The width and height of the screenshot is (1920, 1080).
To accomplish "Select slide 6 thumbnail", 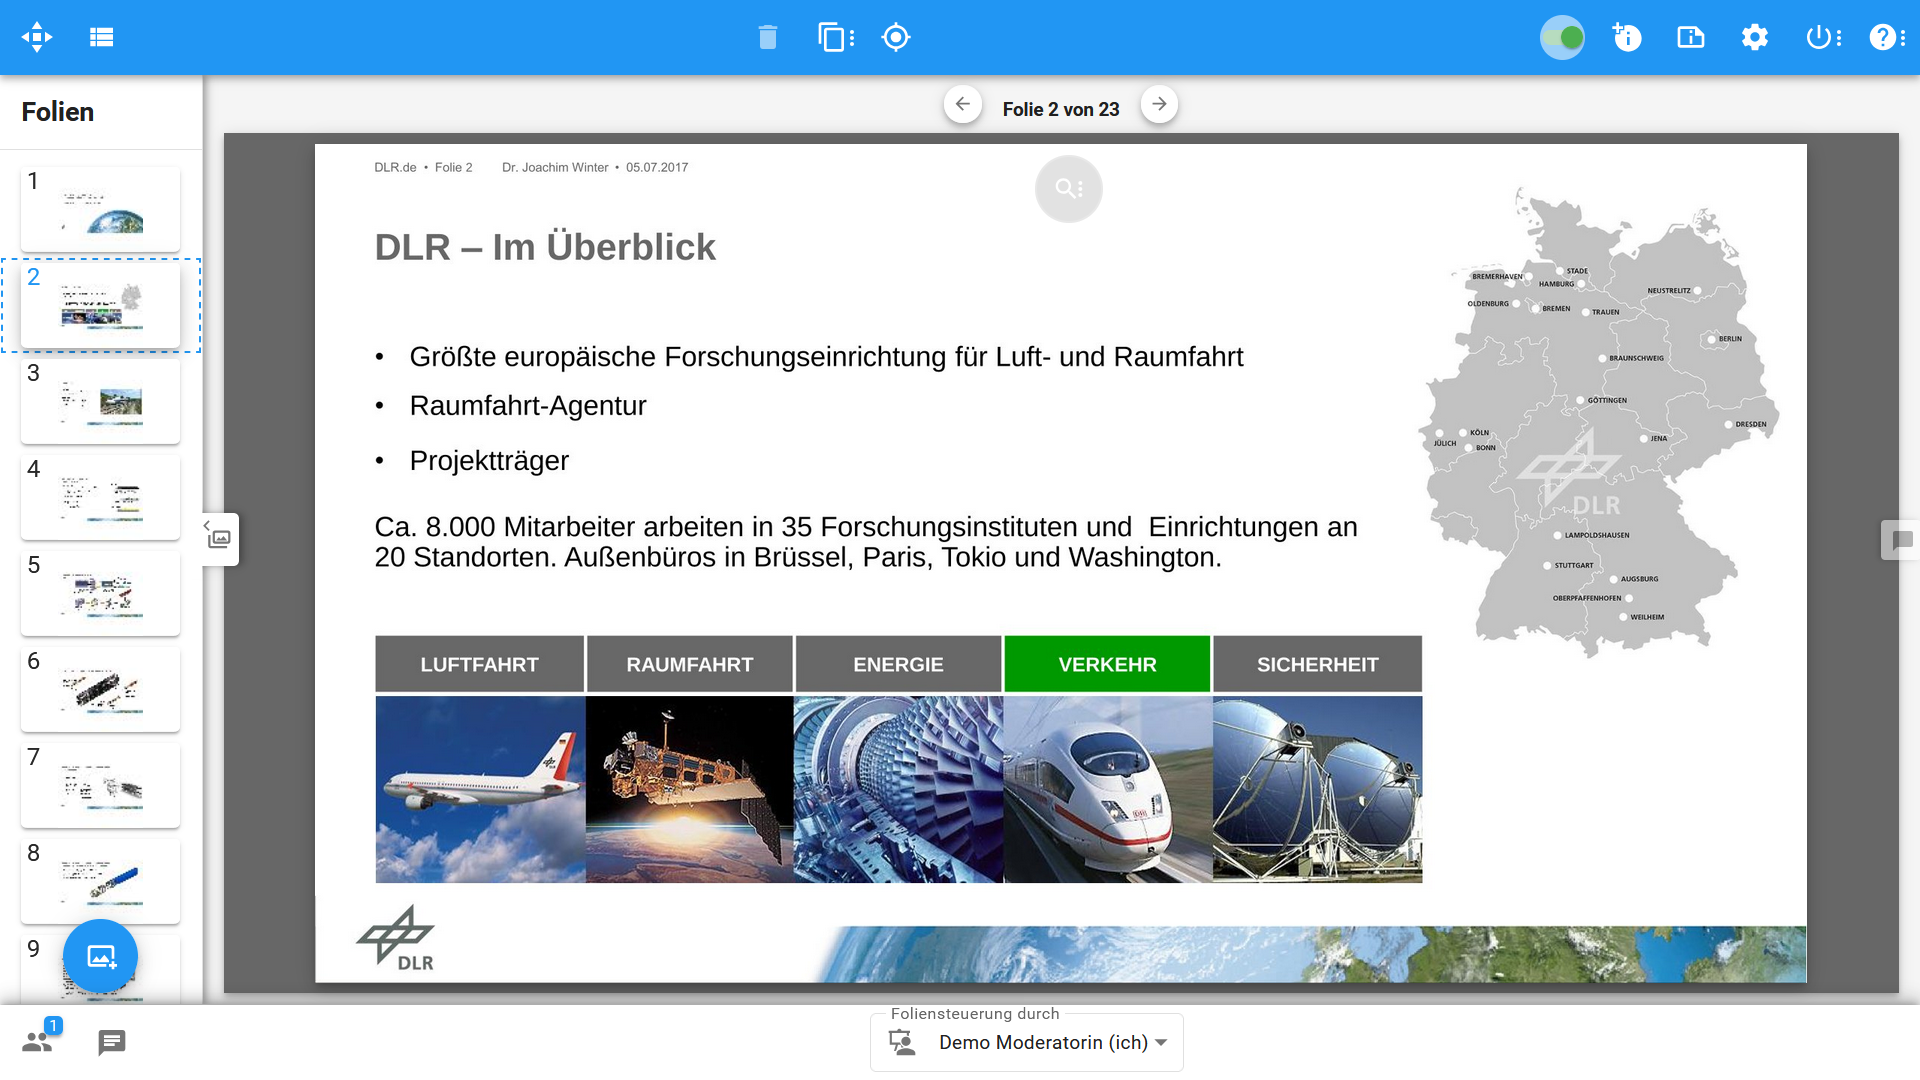I will (100, 689).
